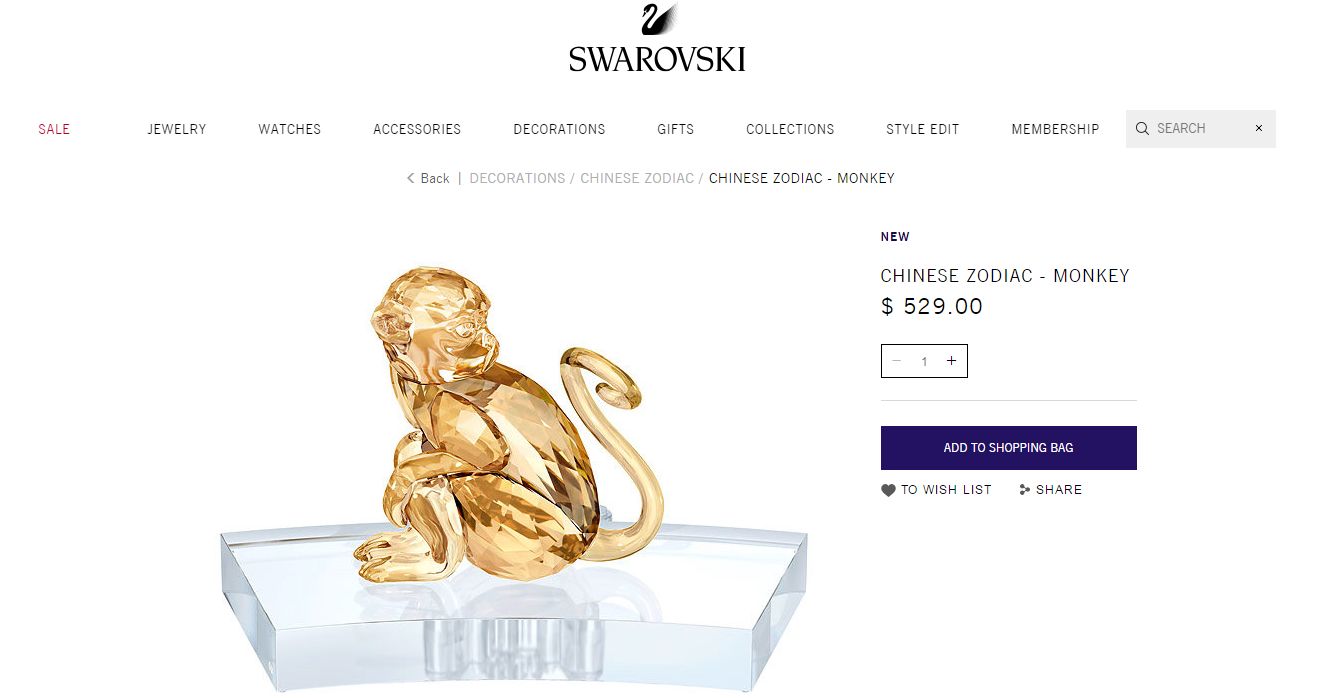Viewport: 1320px width, 698px height.
Task: Click the search magnifier icon
Action: pos(1142,128)
